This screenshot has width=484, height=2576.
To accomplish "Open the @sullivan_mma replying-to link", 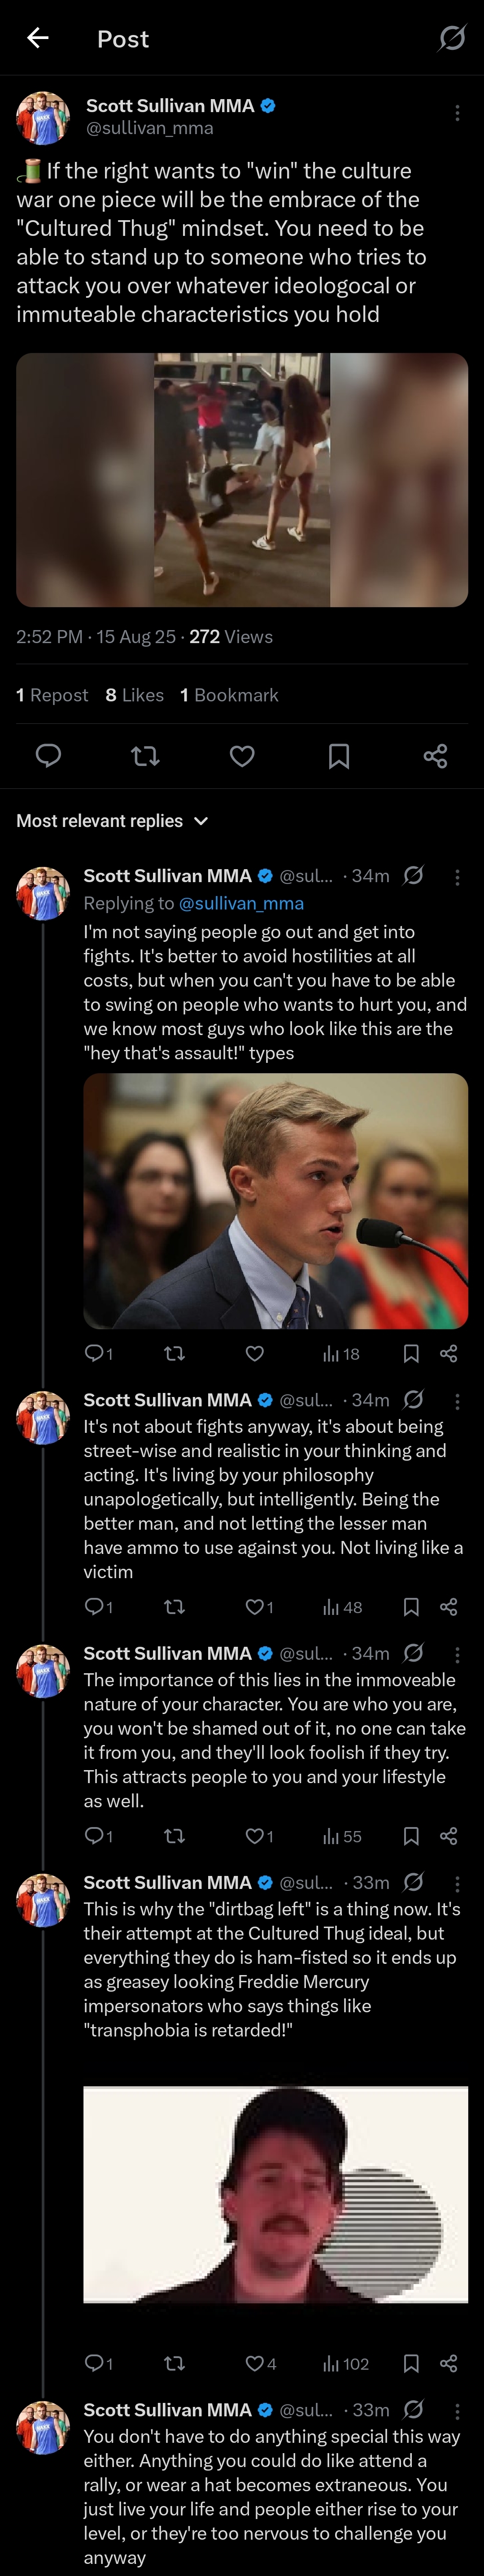I will (241, 903).
